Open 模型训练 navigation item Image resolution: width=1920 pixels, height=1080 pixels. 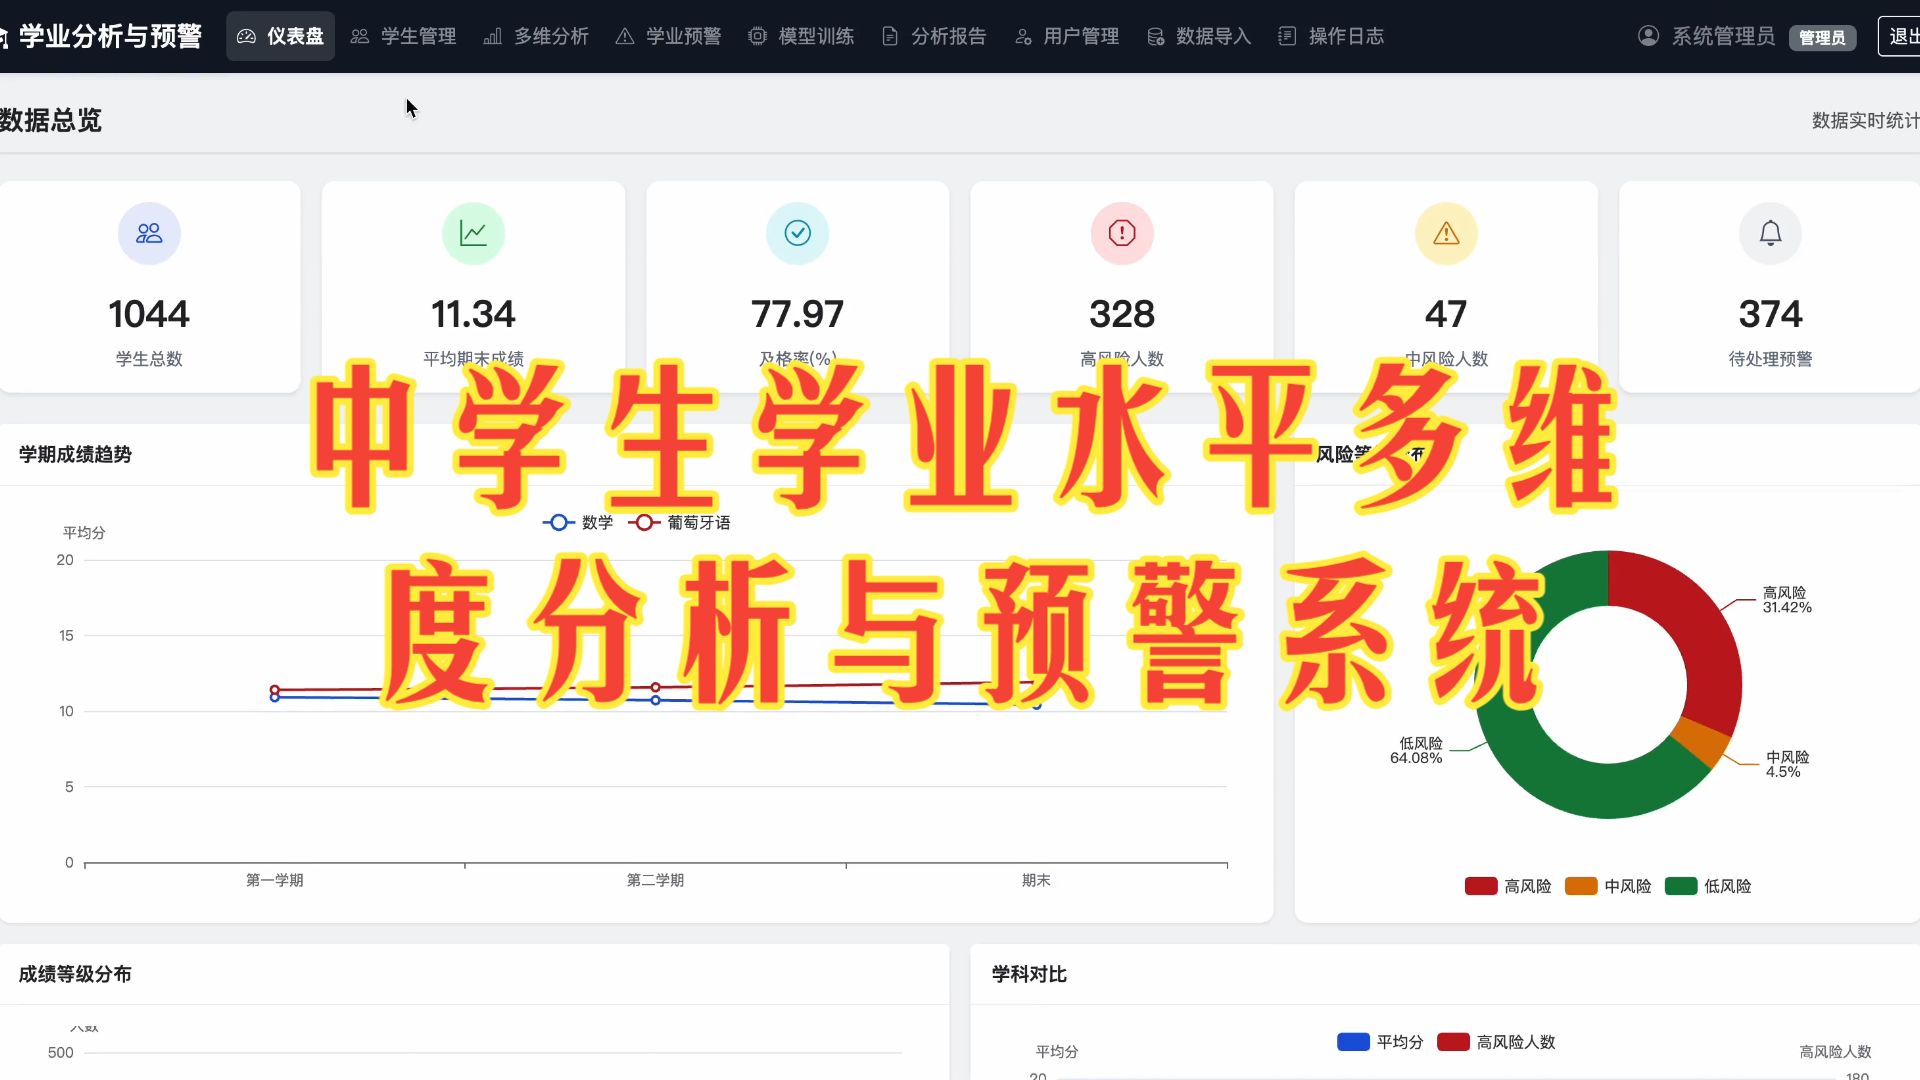click(x=801, y=36)
